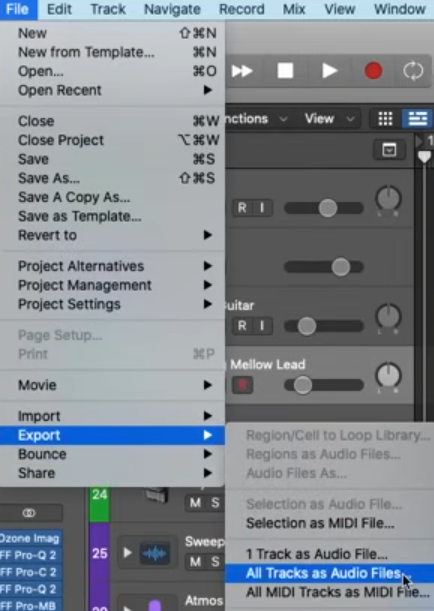The height and width of the screenshot is (611, 434).
Task: Expand the Import submenu
Action: [112, 416]
